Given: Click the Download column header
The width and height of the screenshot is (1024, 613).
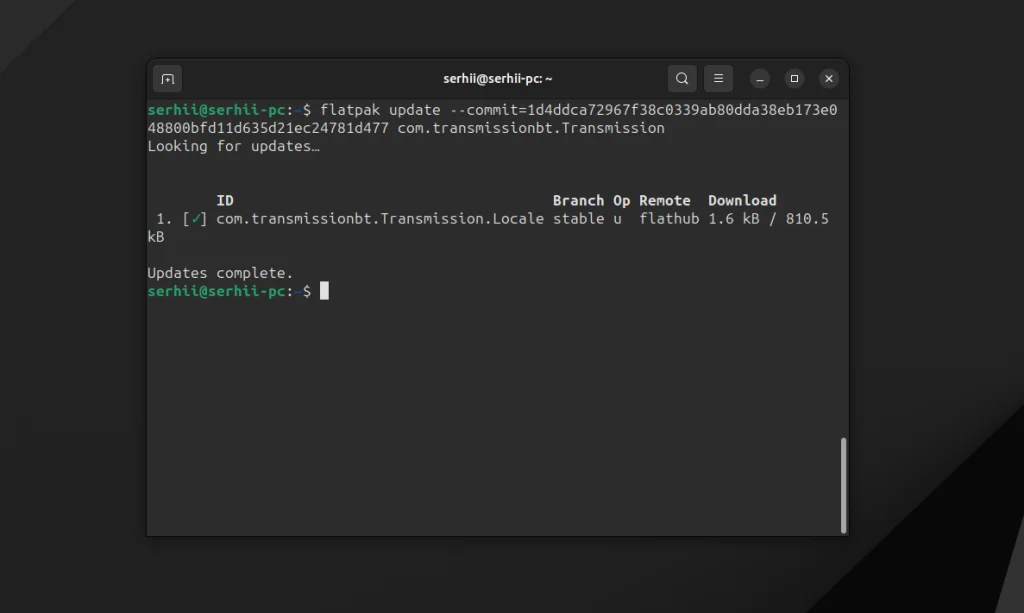Looking at the screenshot, I should pyautogui.click(x=742, y=201).
